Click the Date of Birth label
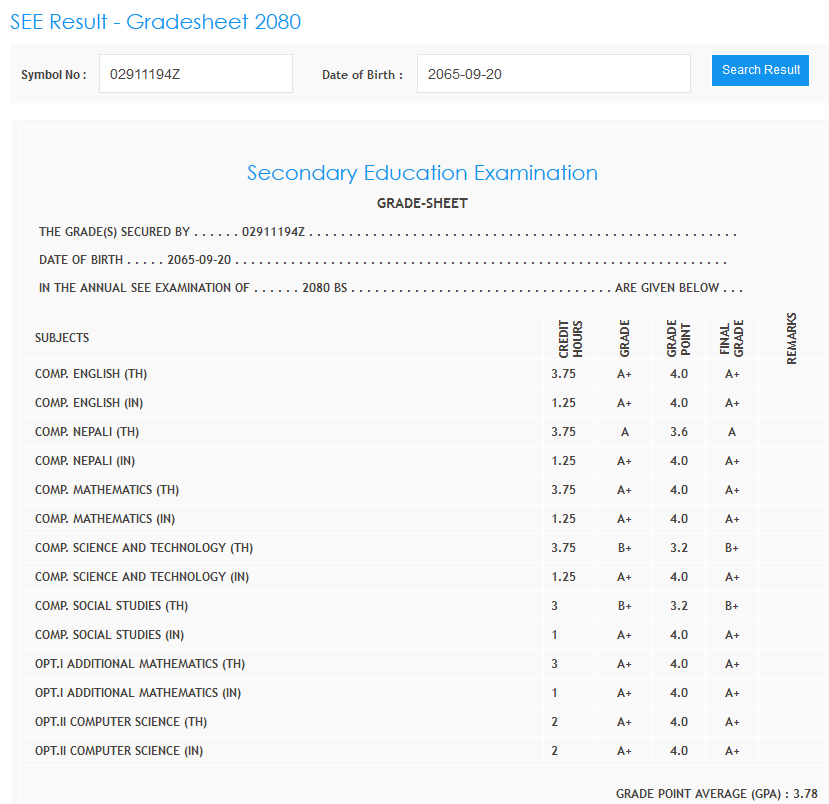 362,75
